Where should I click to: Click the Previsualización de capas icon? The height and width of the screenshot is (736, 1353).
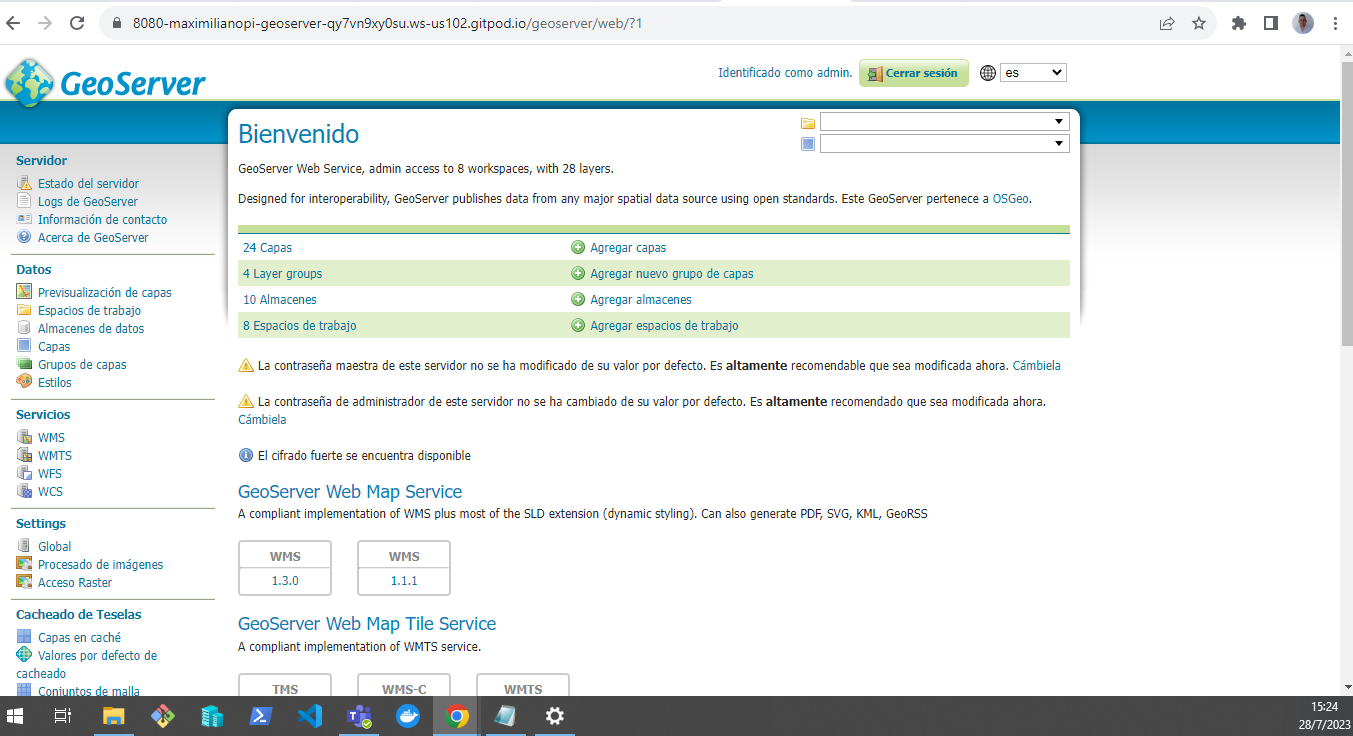pyautogui.click(x=24, y=292)
